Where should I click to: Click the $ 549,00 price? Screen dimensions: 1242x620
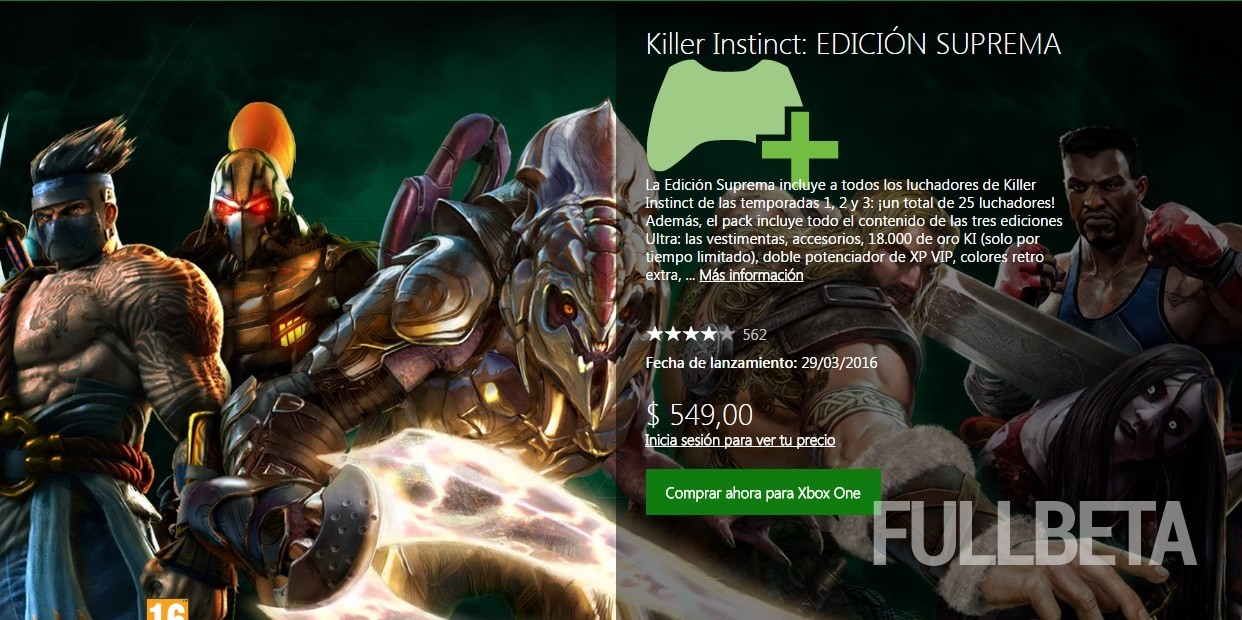pyautogui.click(x=699, y=414)
